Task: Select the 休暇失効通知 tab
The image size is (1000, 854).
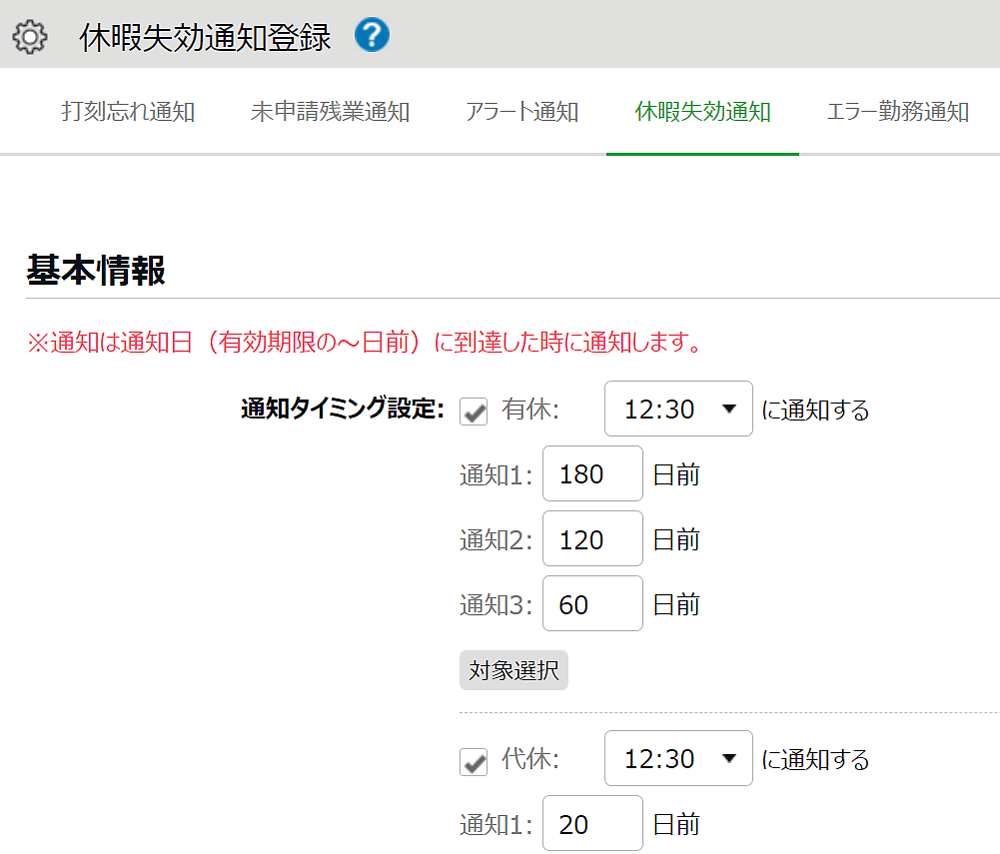Action: (x=703, y=112)
